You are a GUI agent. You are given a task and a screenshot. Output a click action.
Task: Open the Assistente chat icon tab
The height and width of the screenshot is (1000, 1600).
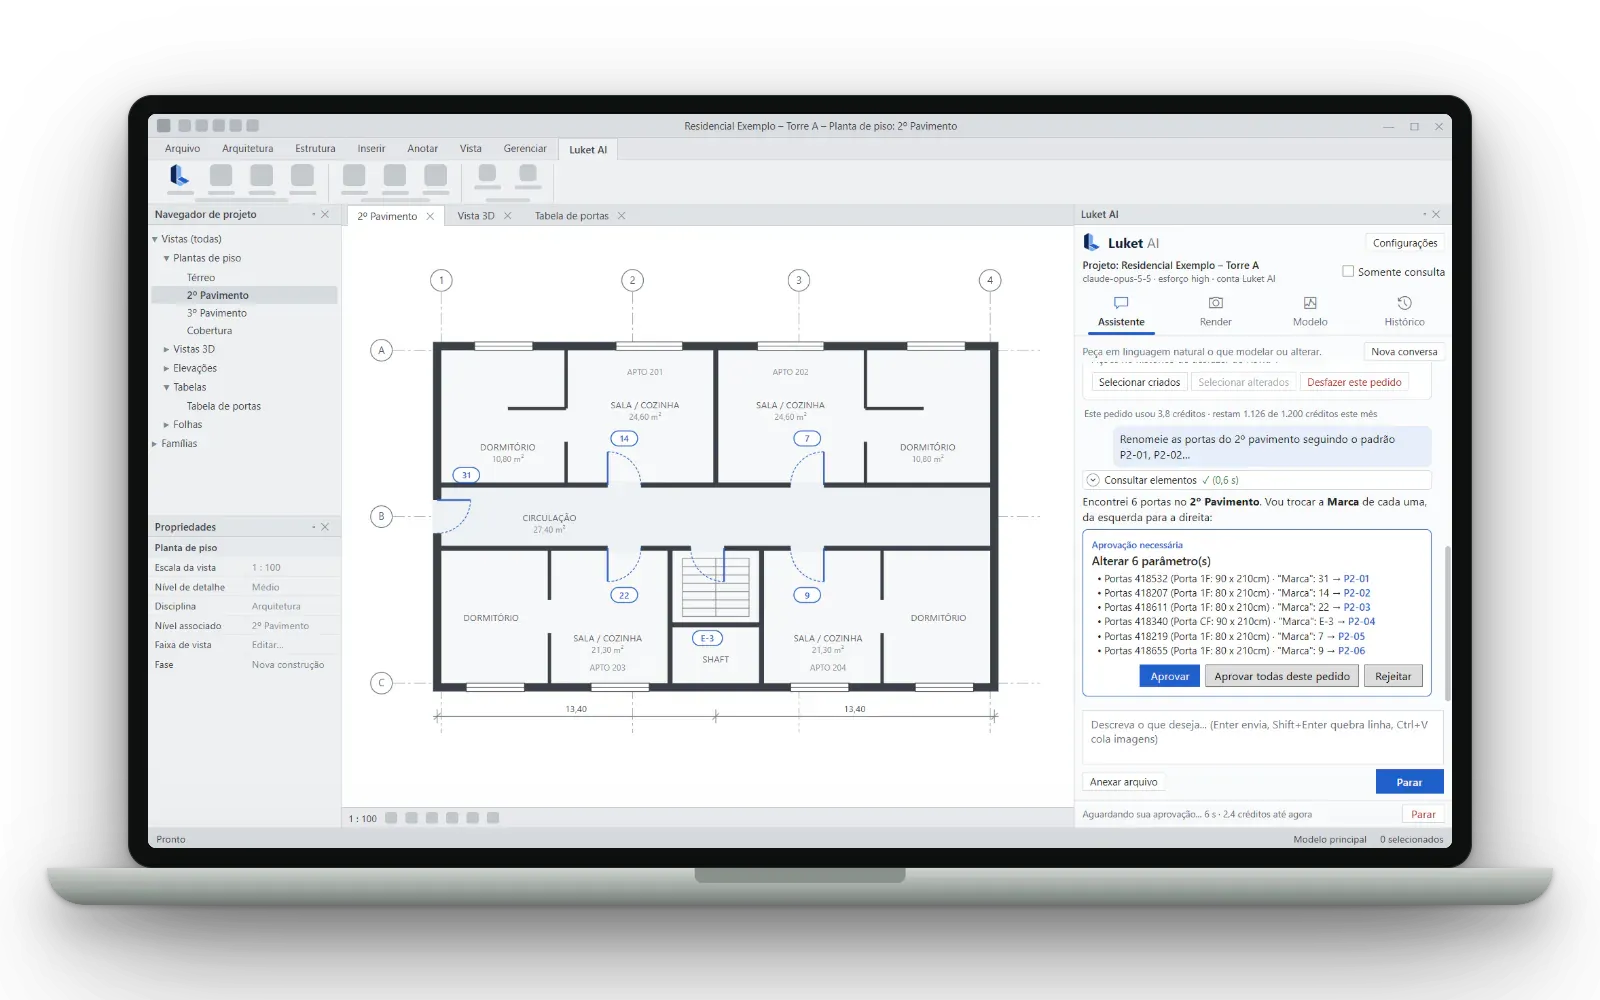(x=1121, y=311)
